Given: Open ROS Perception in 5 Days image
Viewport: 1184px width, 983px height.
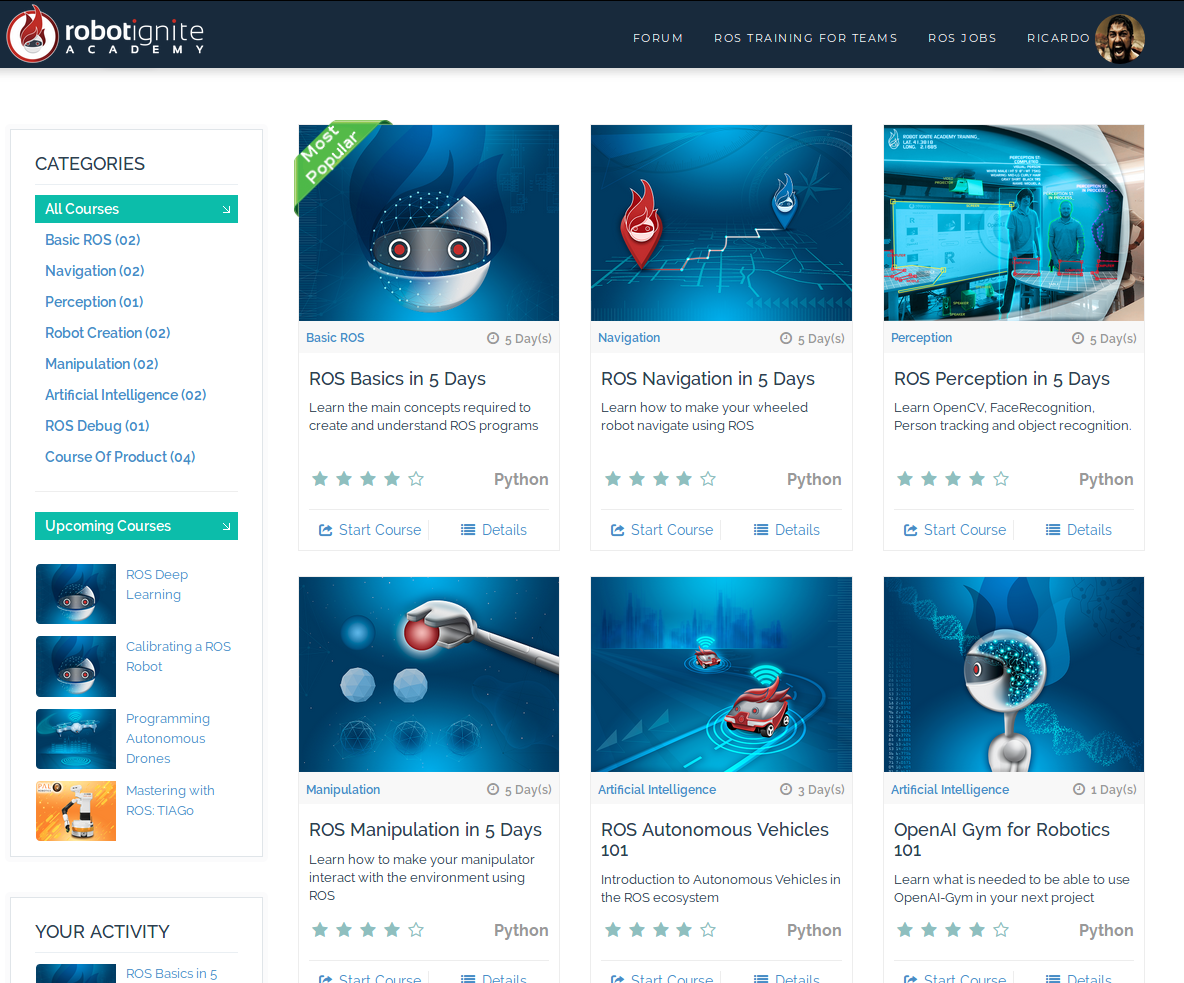Looking at the screenshot, I should tap(1014, 223).
